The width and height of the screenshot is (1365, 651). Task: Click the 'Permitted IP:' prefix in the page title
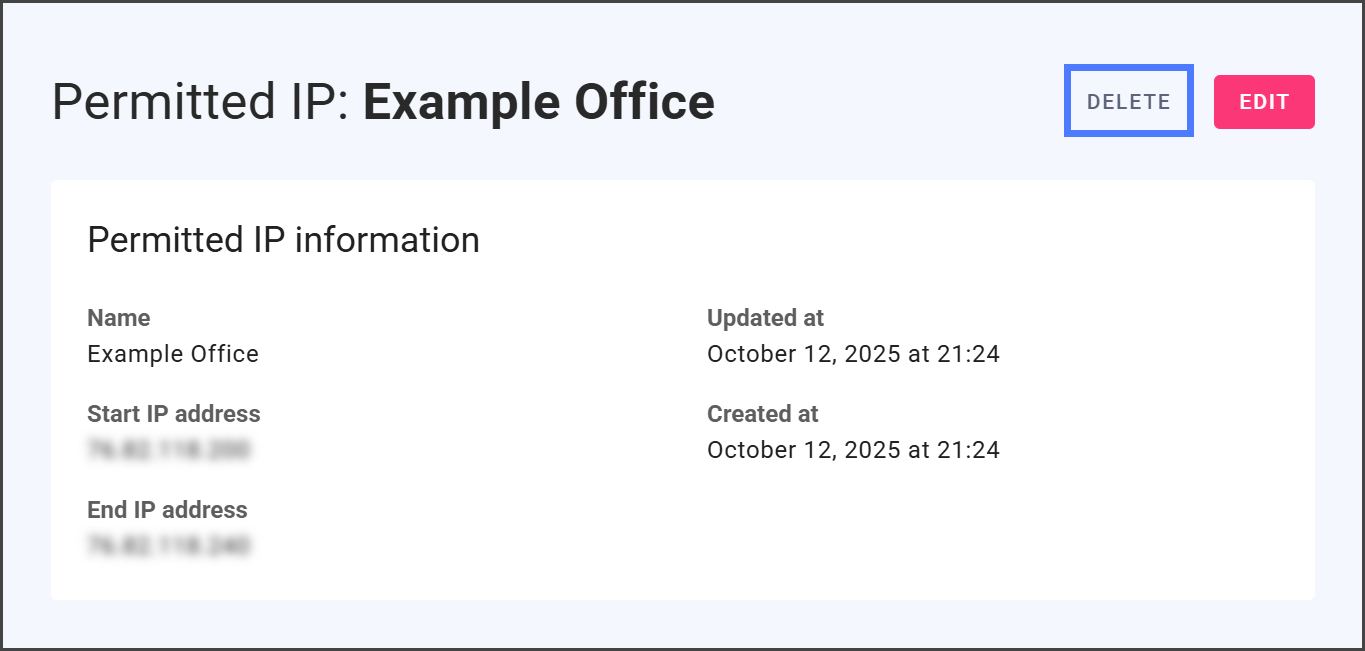199,102
